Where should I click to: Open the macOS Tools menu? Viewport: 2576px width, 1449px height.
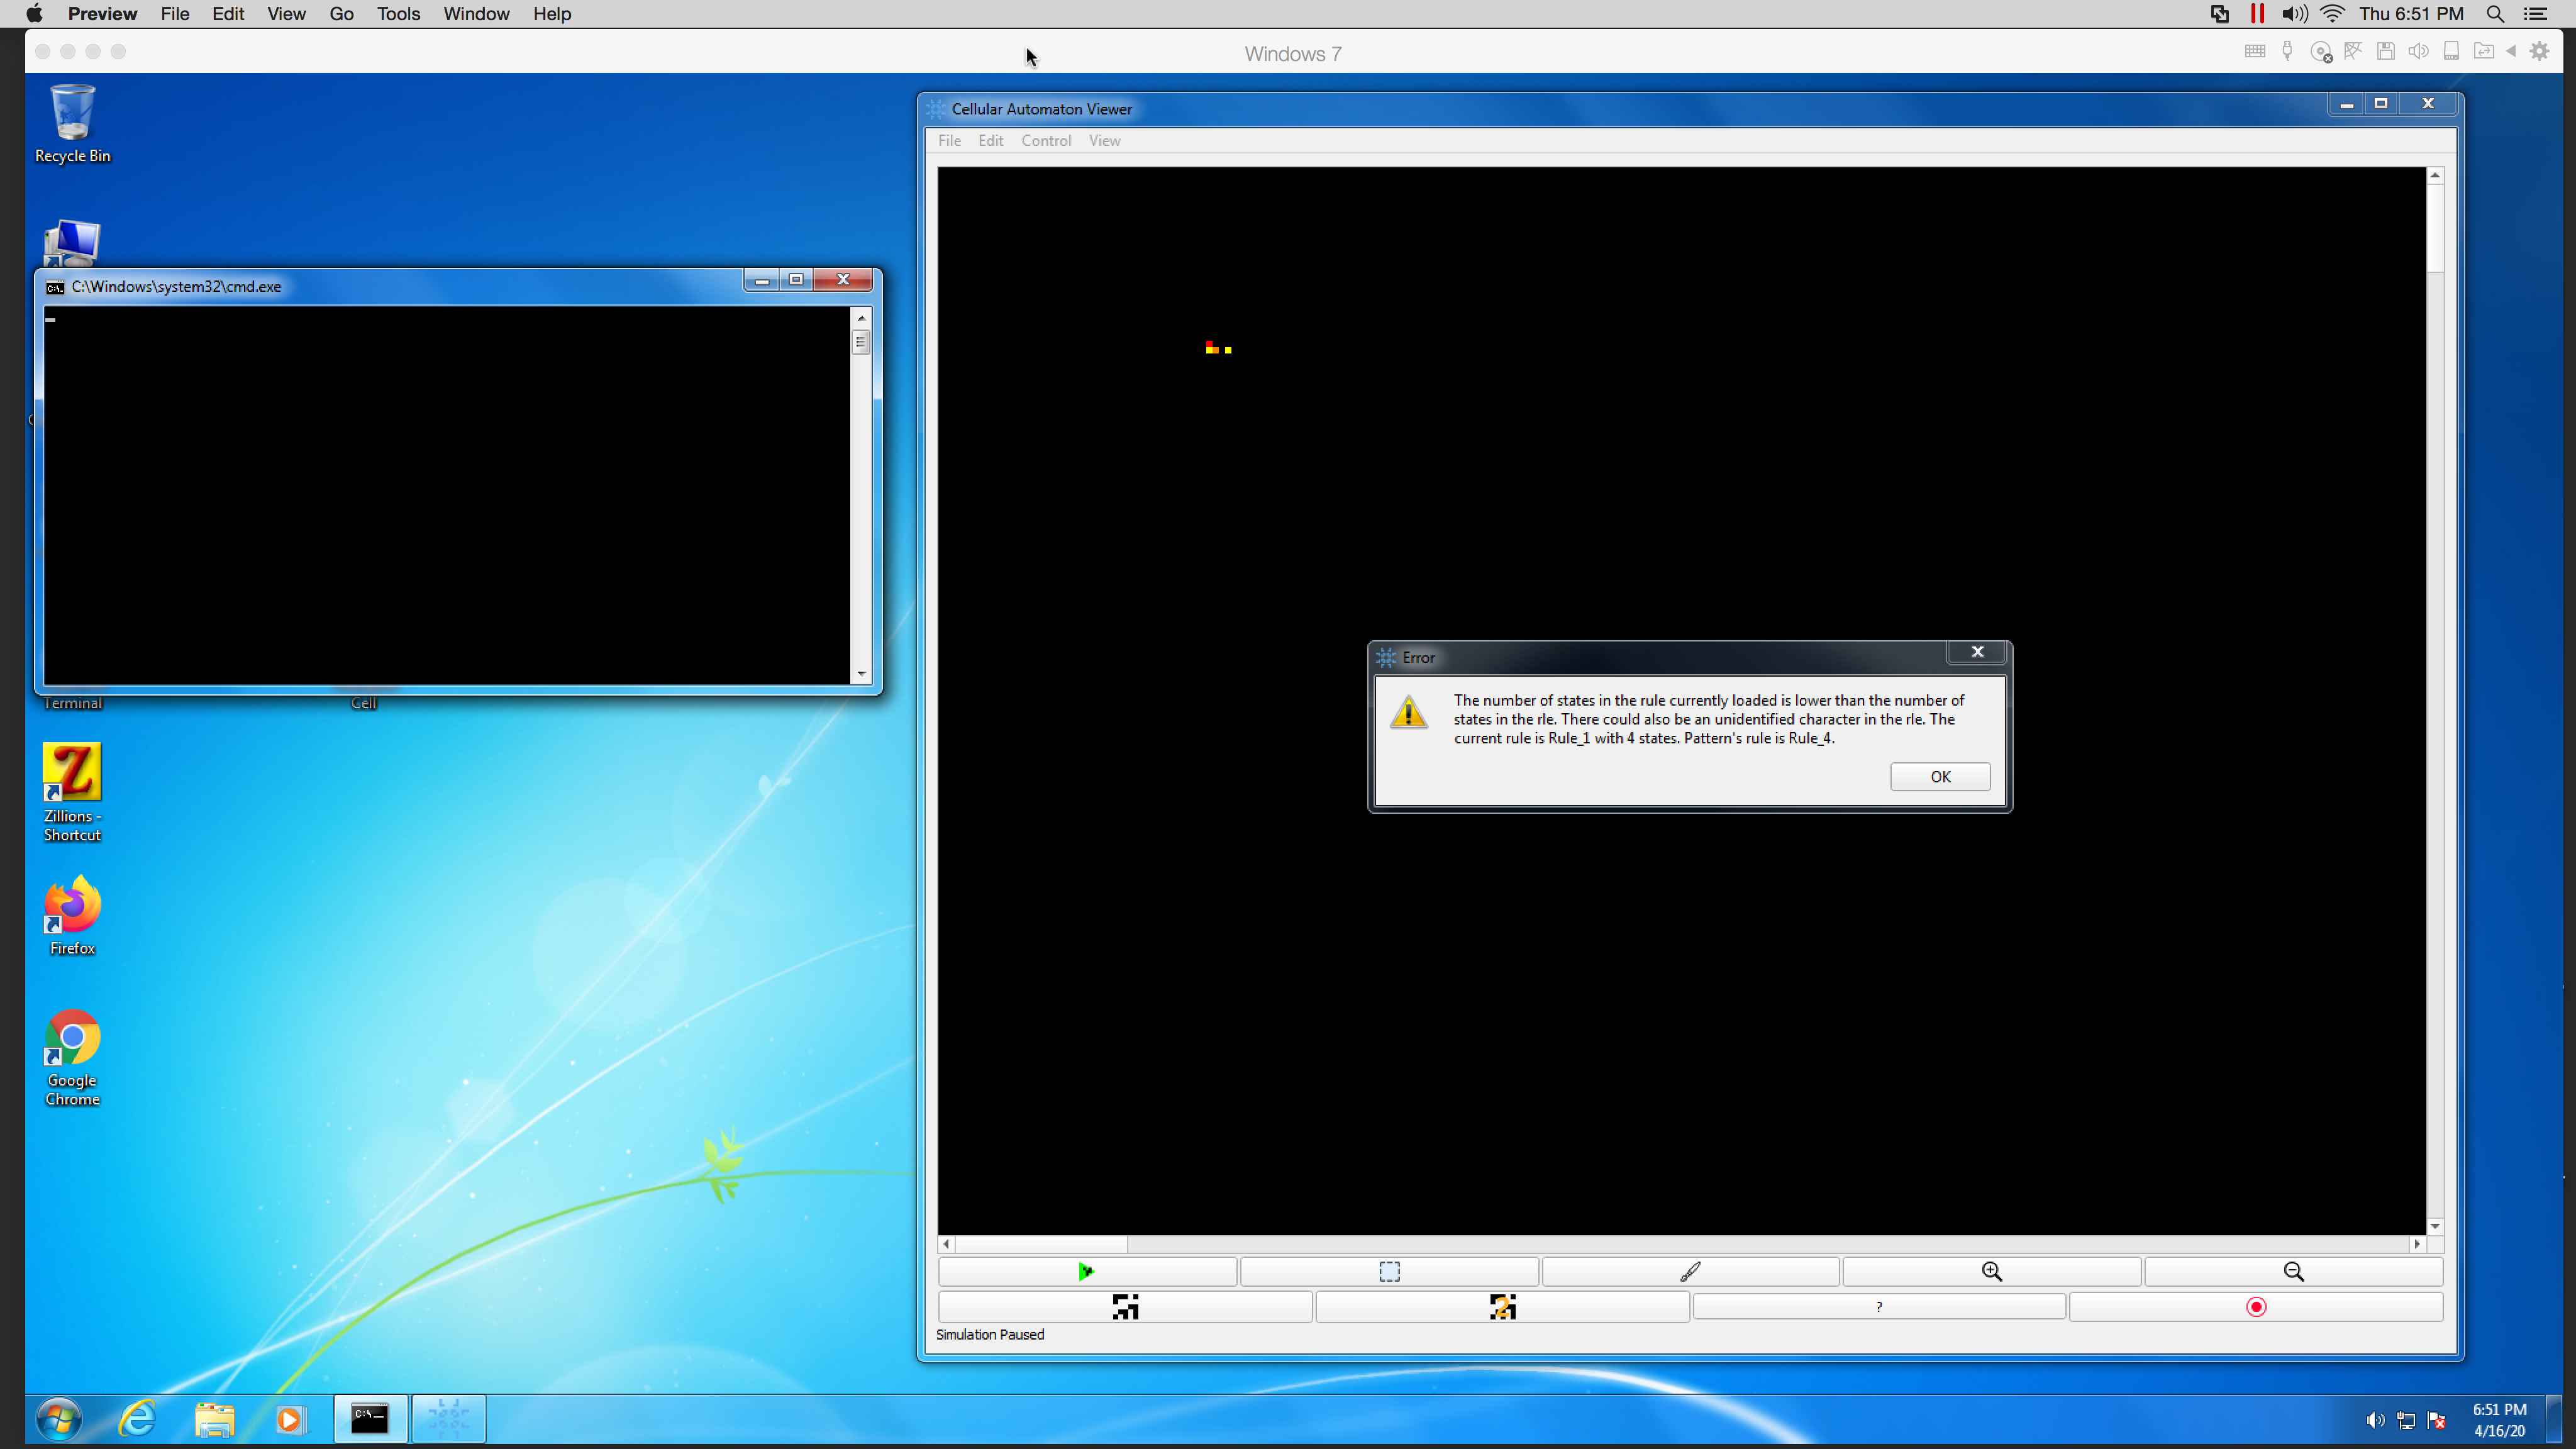point(398,14)
